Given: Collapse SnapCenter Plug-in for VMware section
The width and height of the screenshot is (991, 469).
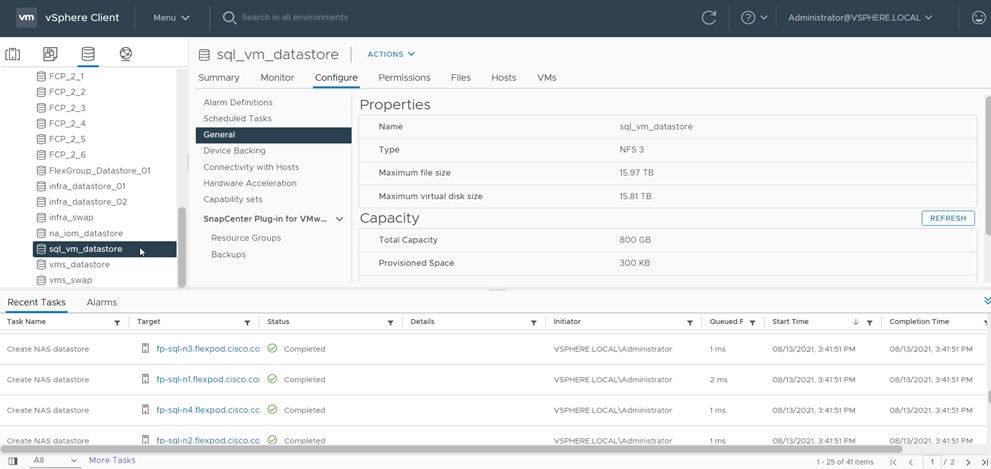Looking at the screenshot, I should coord(339,219).
